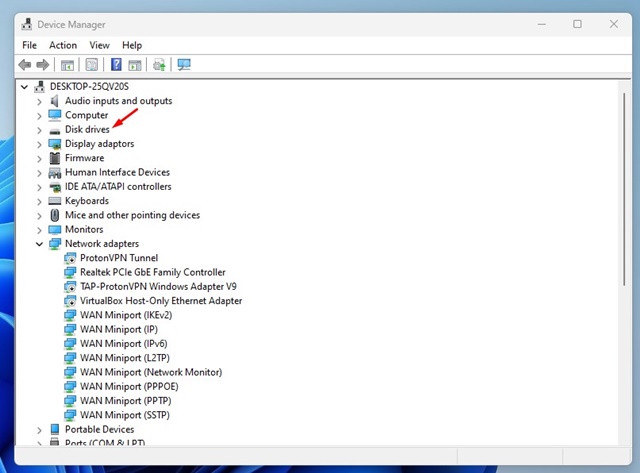The width and height of the screenshot is (640, 473).
Task: Expand the Keyboards chevron
Action: click(39, 201)
